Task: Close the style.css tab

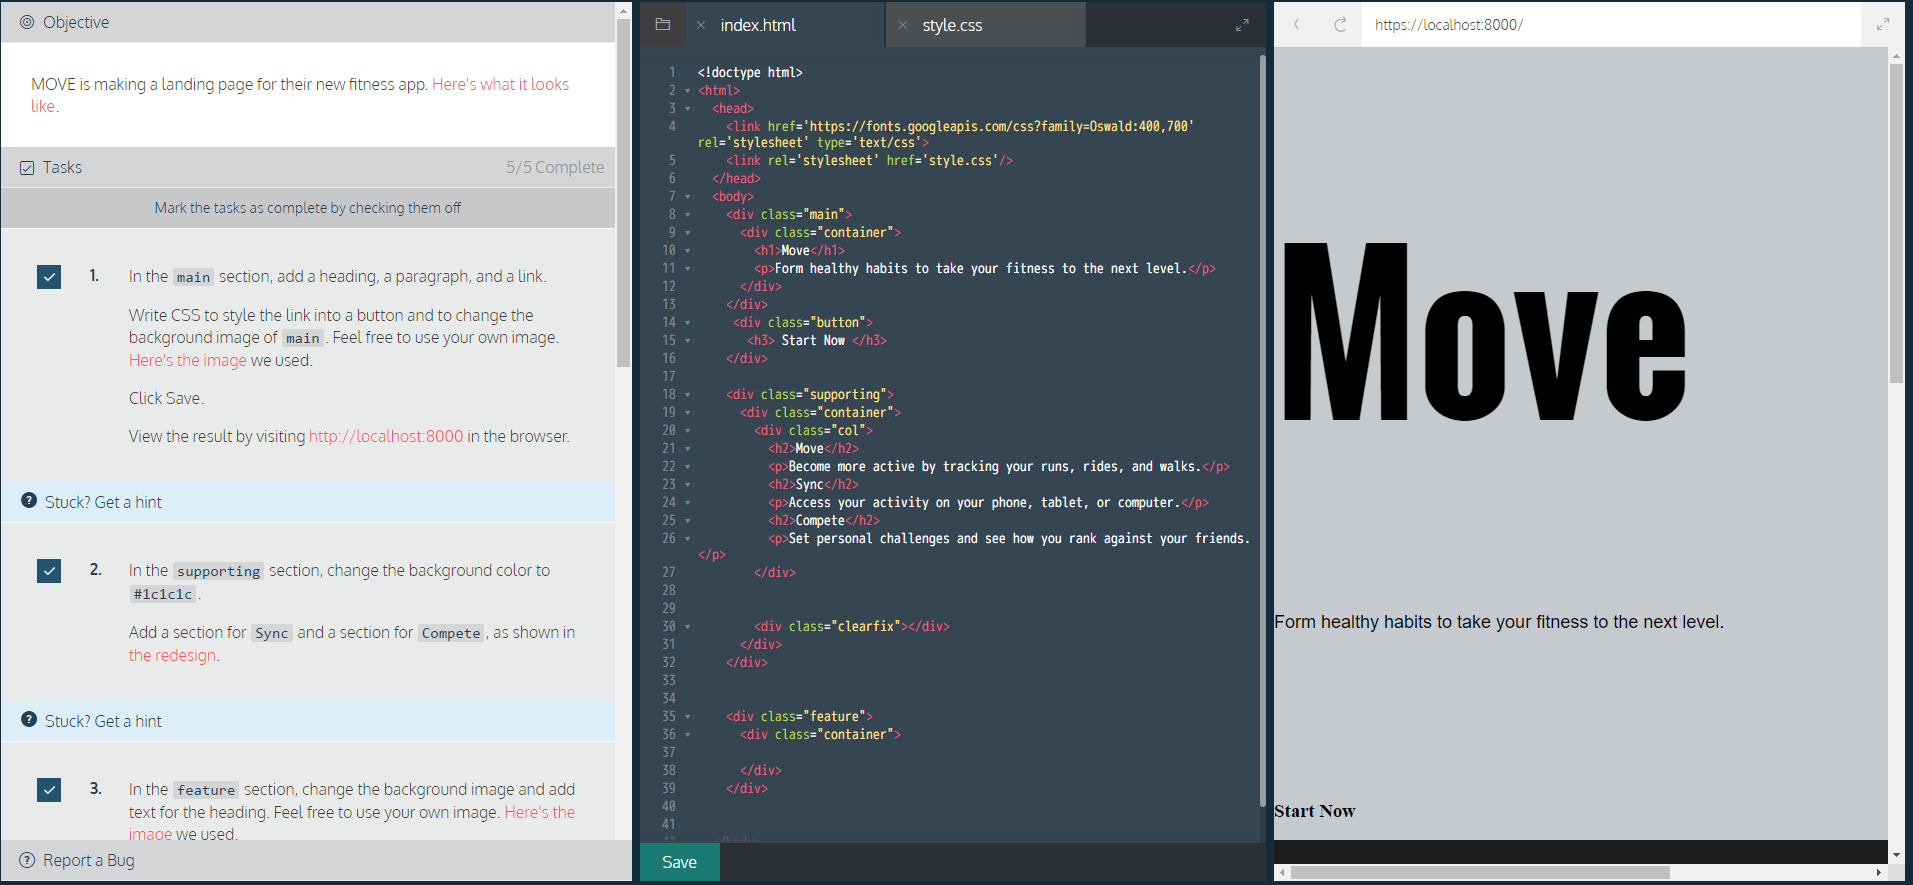Action: tap(903, 25)
